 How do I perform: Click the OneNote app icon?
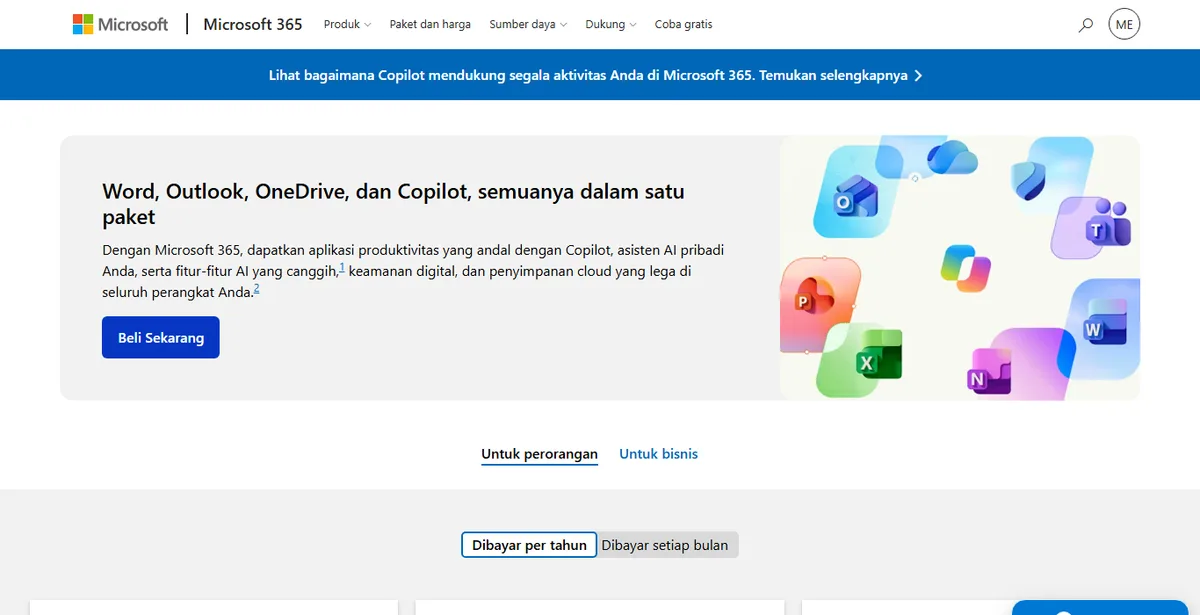tap(990, 371)
